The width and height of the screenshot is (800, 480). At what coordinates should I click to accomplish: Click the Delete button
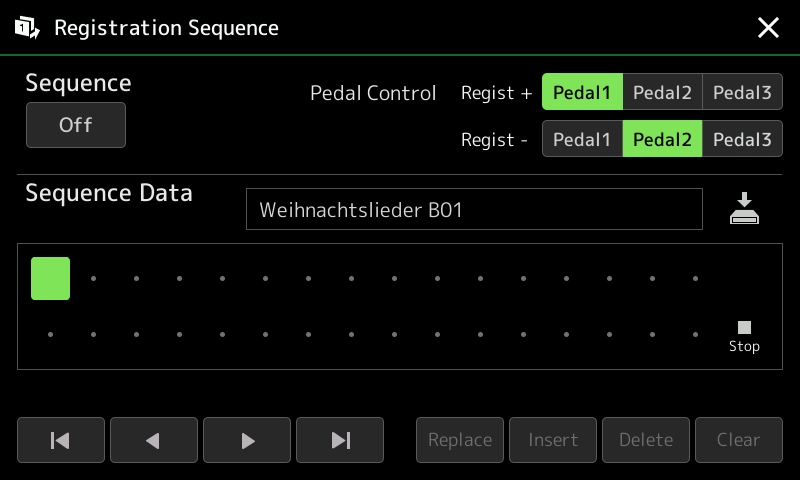coord(646,440)
